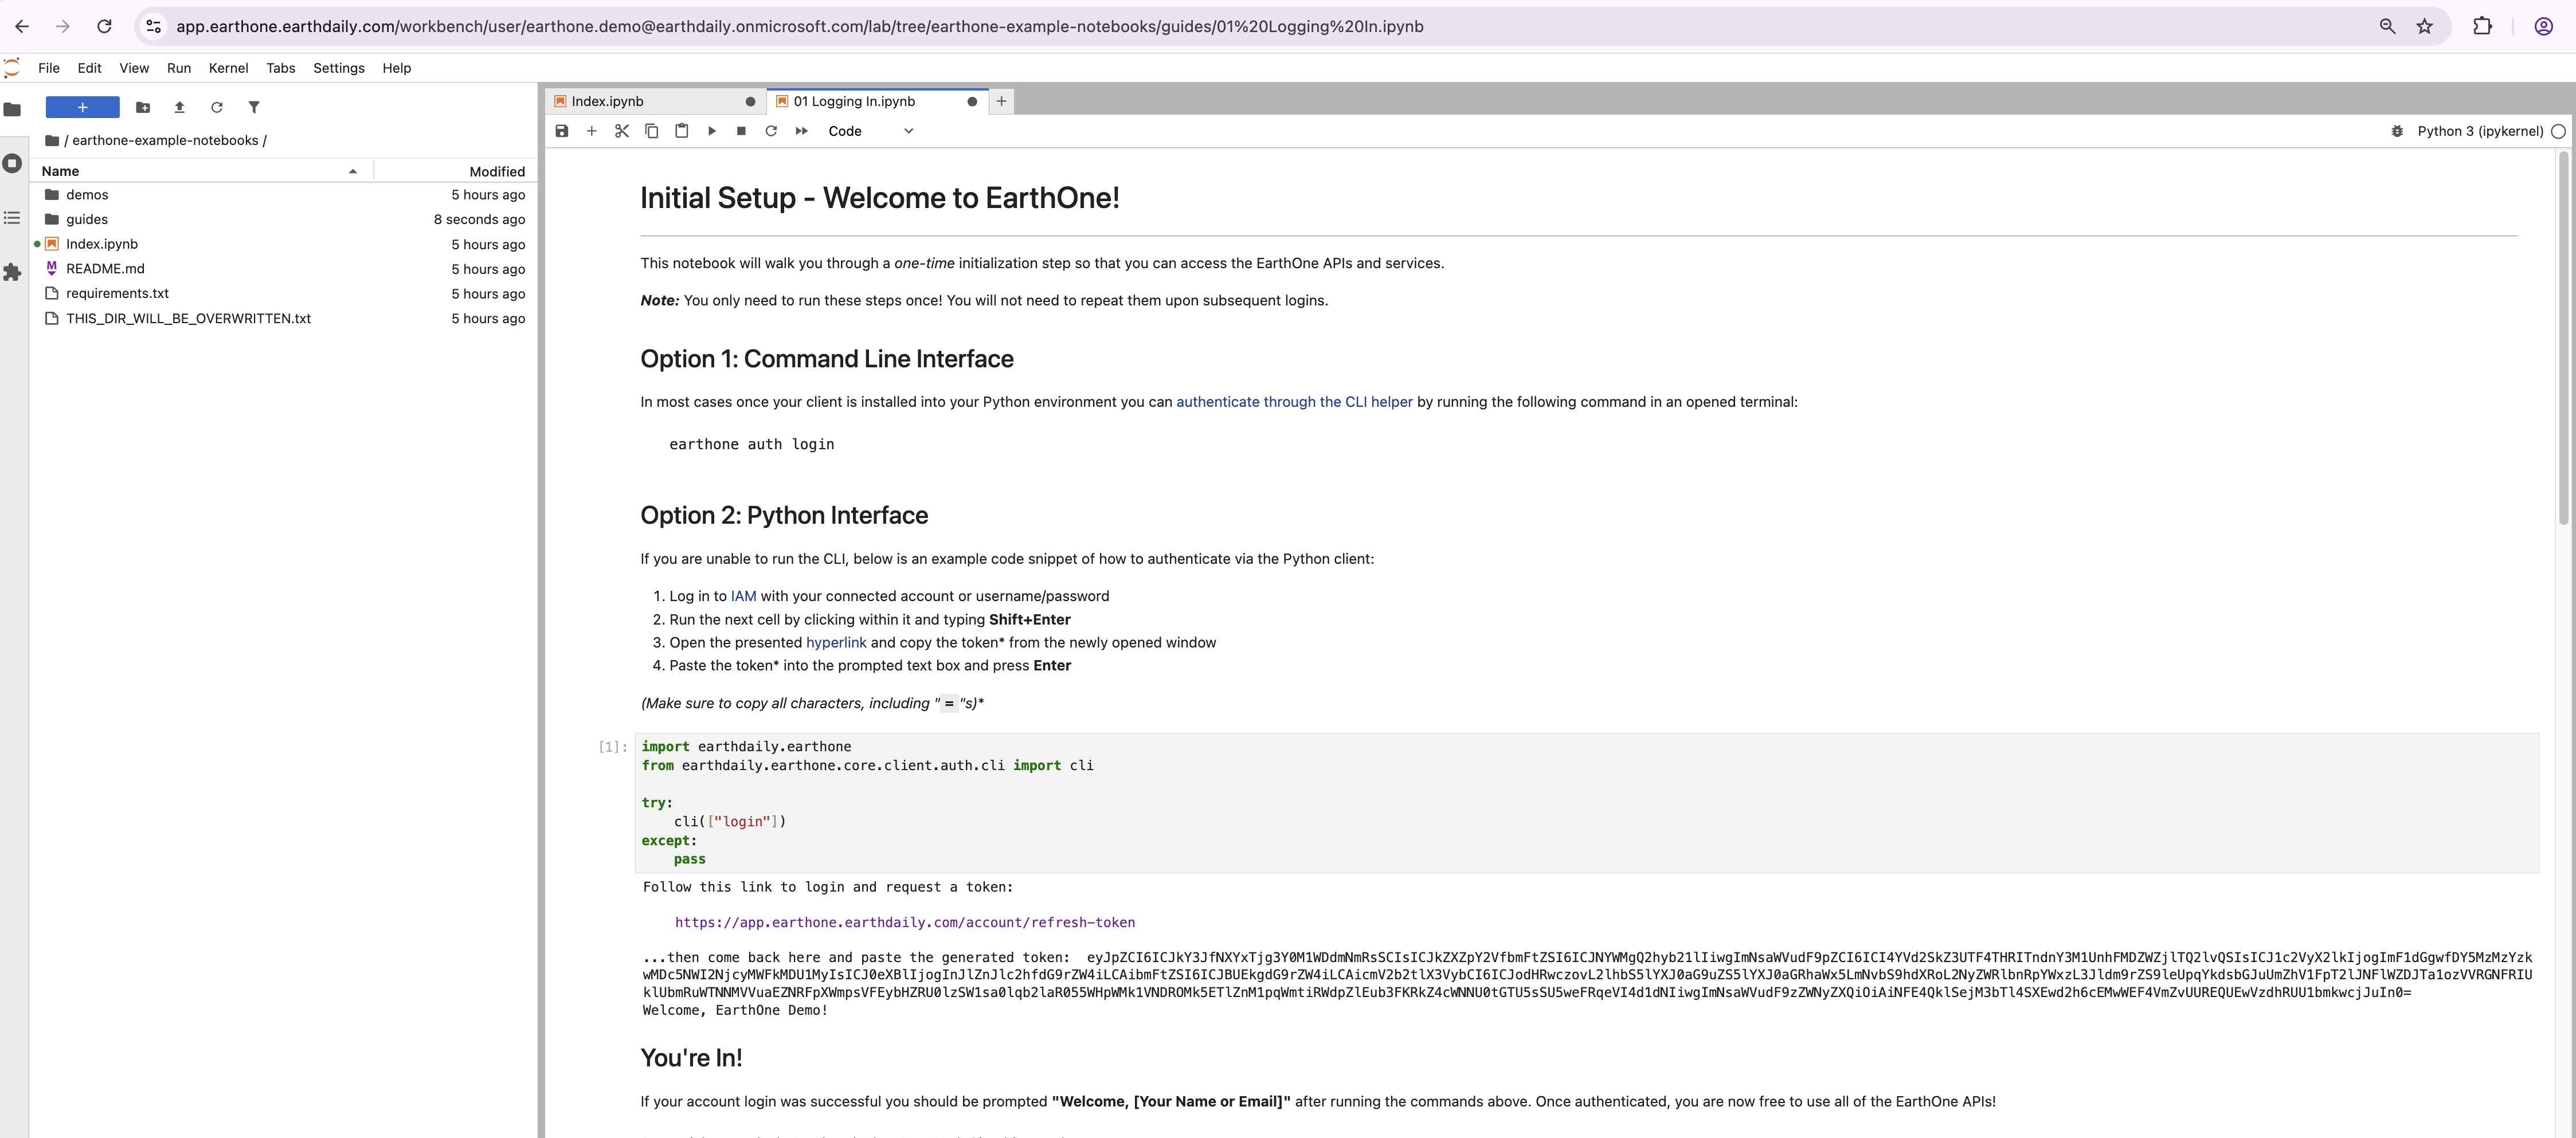Reload the page with the browser reload icon
2576x1138 pixels.
[104, 27]
